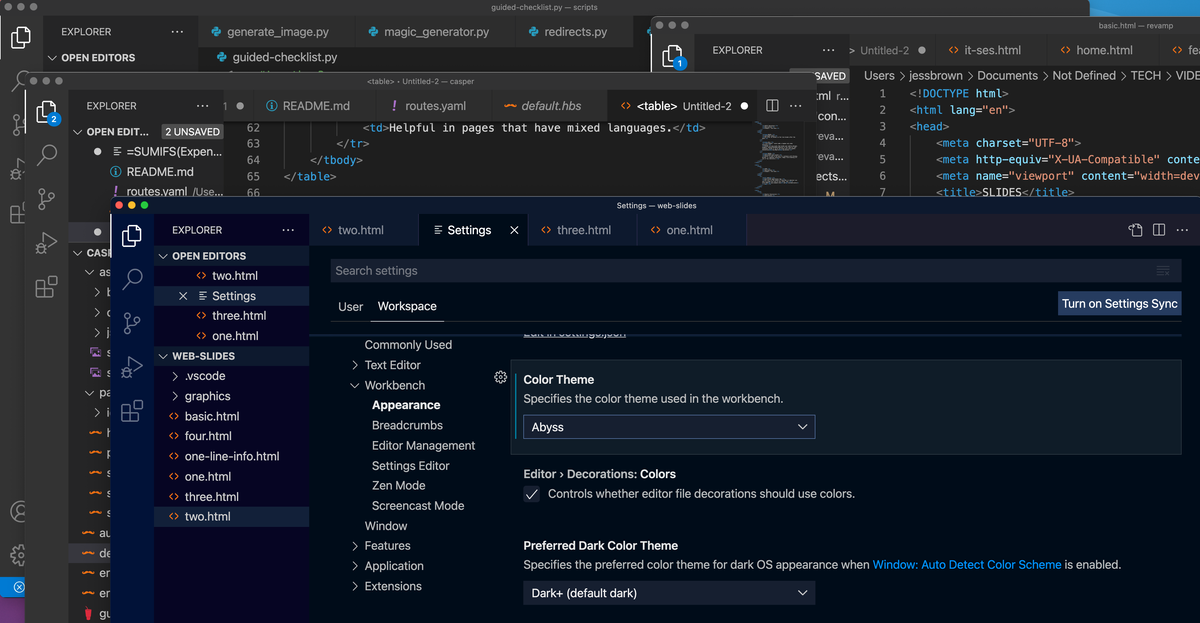Open Run and Debug in web-slides window

pos(132,367)
